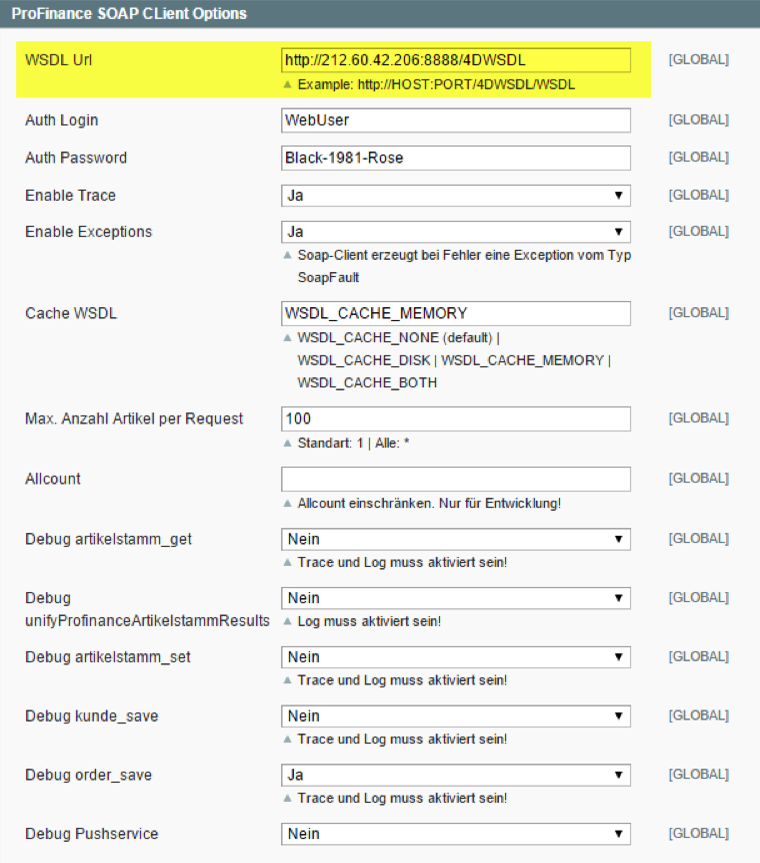Open the Debug unifyProfinanceArtikelstammResults dropdown
The width and height of the screenshot is (760, 863).
coord(456,598)
